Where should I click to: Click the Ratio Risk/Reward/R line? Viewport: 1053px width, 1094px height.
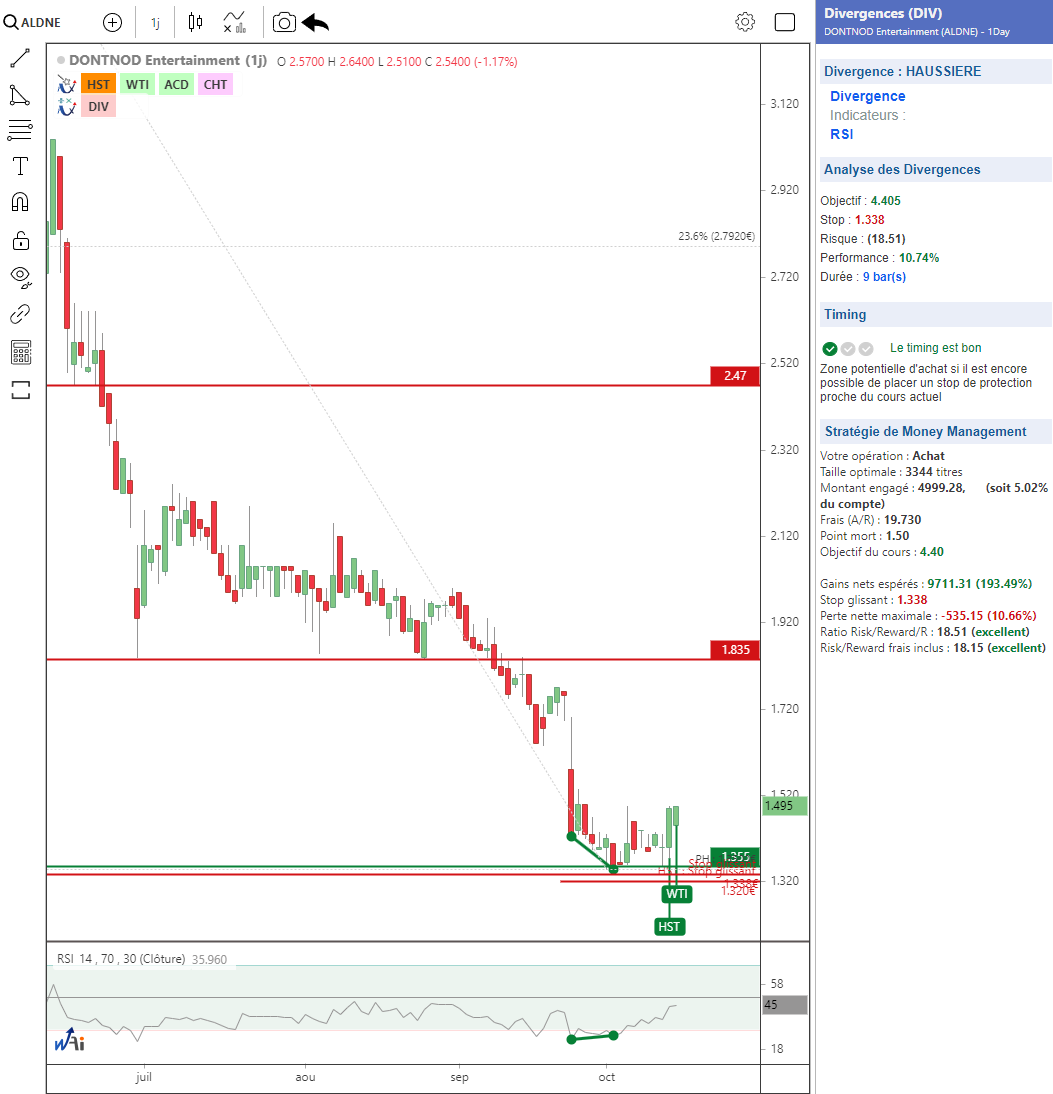click(x=925, y=632)
